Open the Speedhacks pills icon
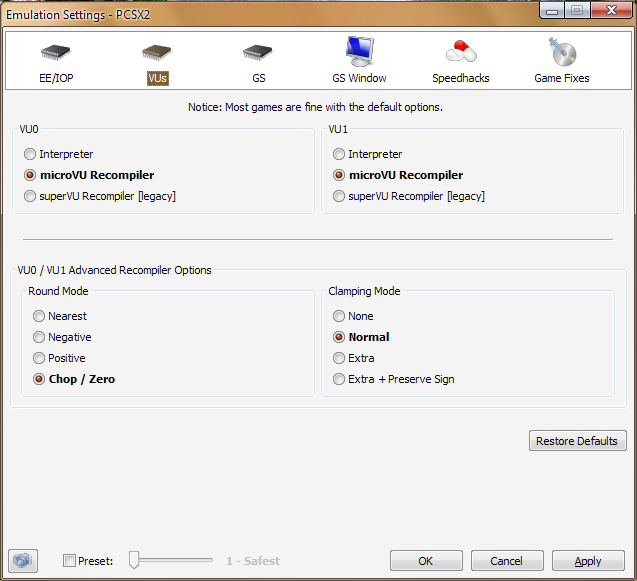Viewport: 637px width, 581px height. [461, 51]
